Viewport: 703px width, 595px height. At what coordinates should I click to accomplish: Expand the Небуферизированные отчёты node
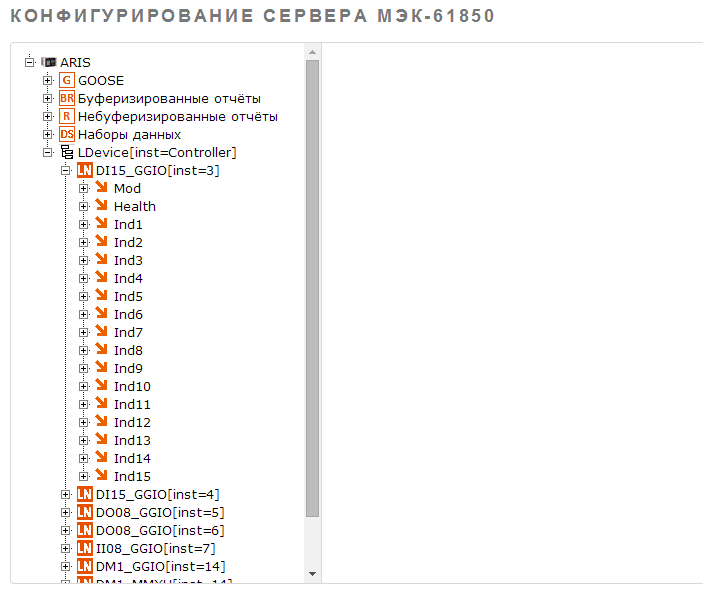(48, 116)
